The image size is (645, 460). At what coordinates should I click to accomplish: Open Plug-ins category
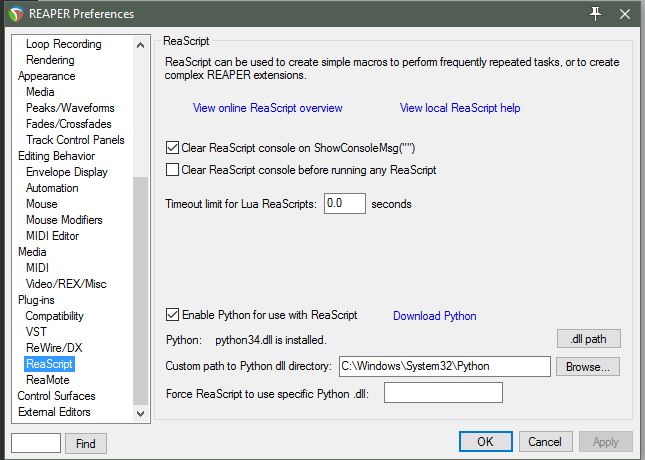(36, 300)
